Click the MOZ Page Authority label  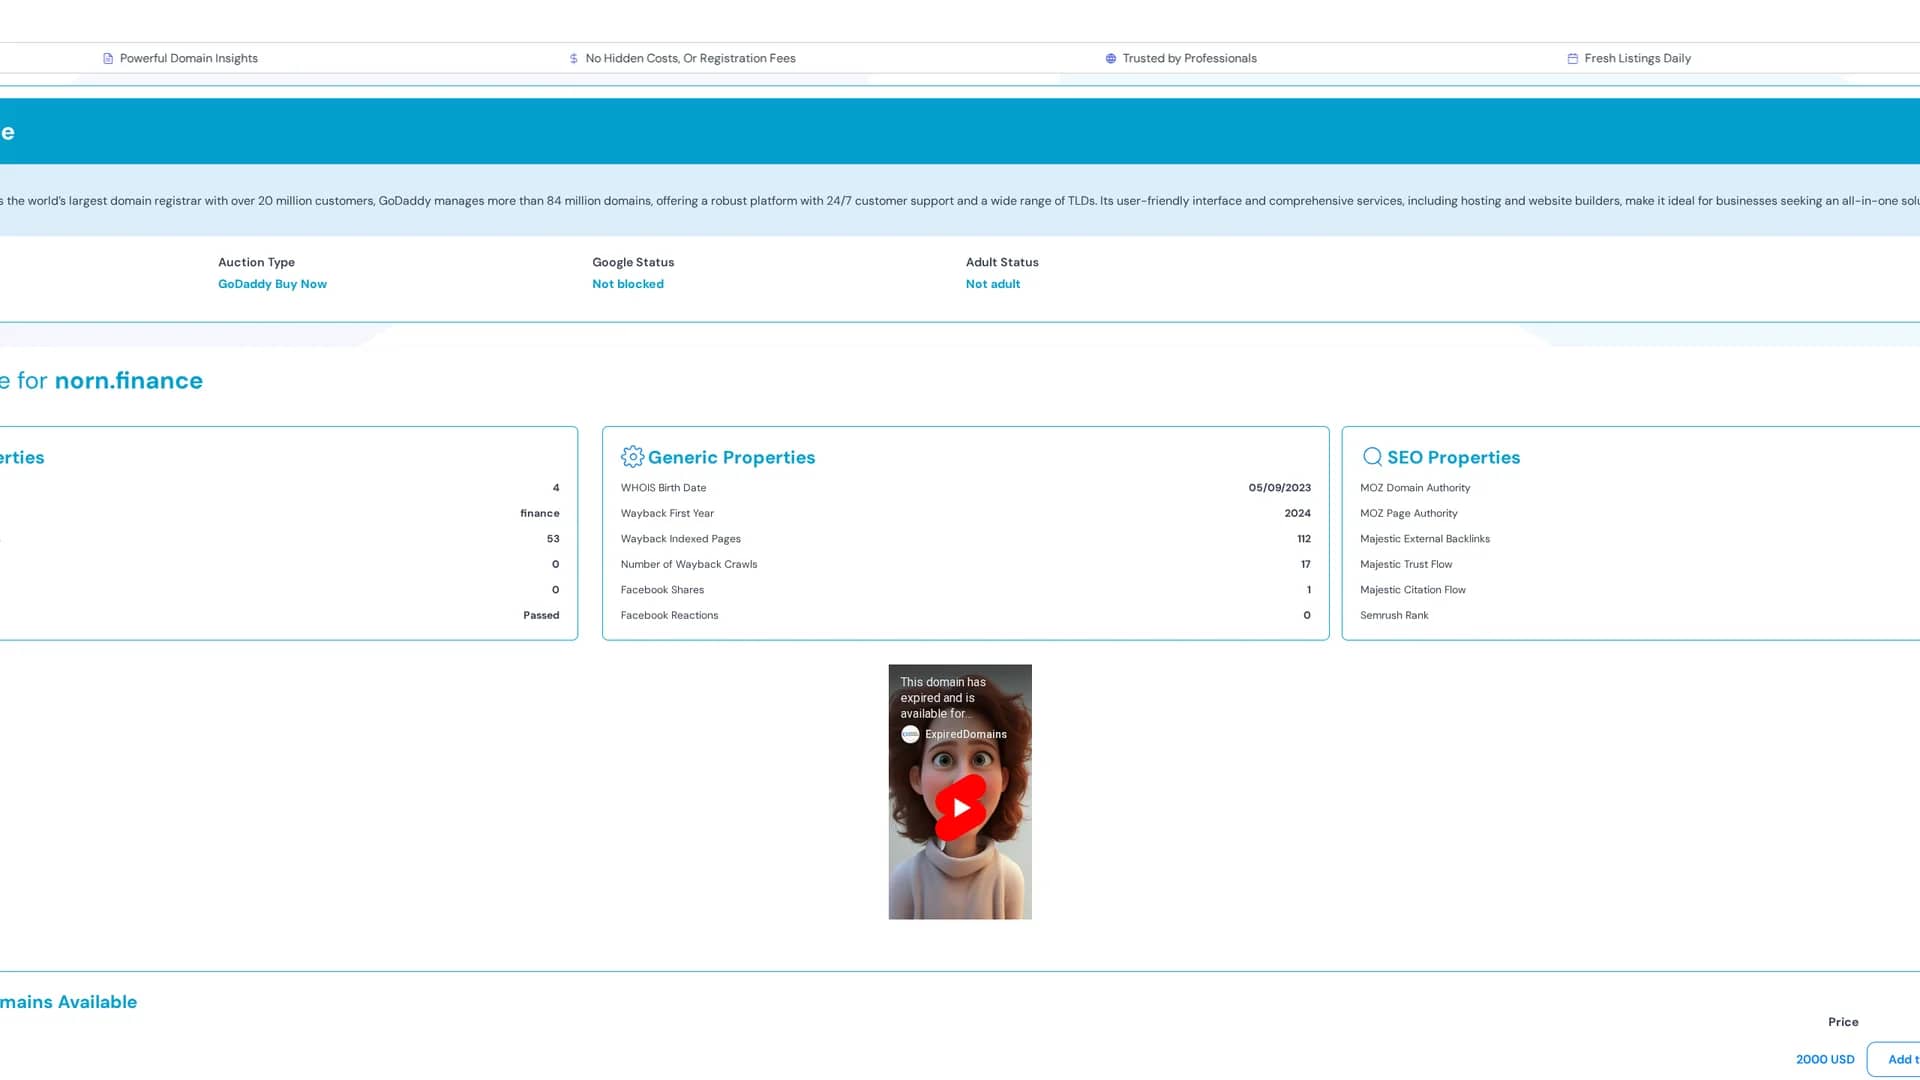tap(1408, 513)
